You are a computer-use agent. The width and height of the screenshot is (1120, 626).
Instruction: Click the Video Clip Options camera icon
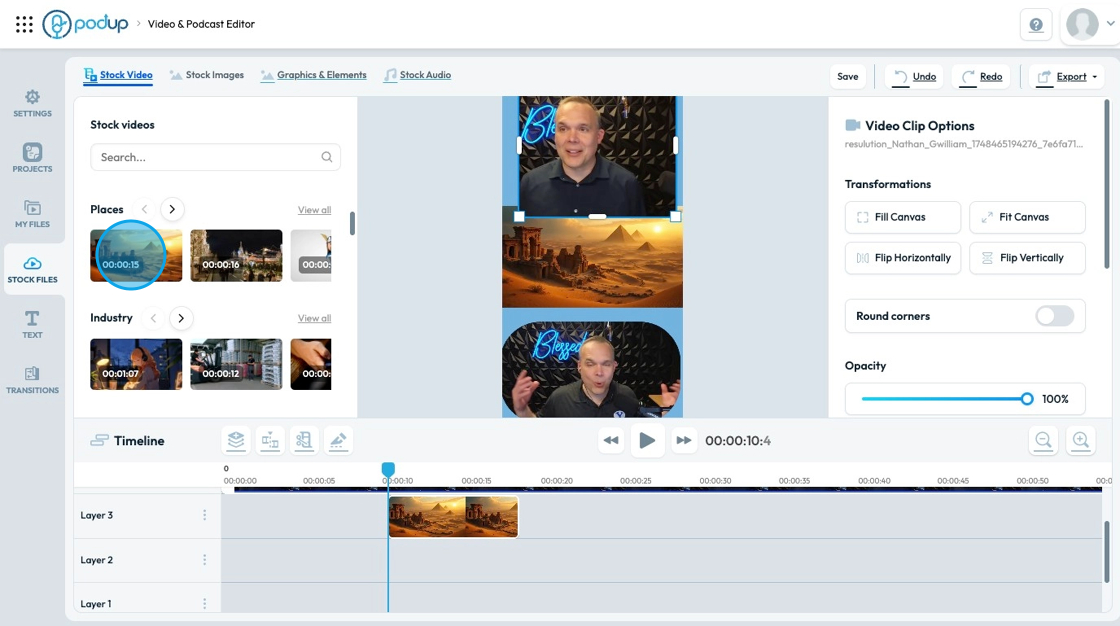pyautogui.click(x=852, y=125)
